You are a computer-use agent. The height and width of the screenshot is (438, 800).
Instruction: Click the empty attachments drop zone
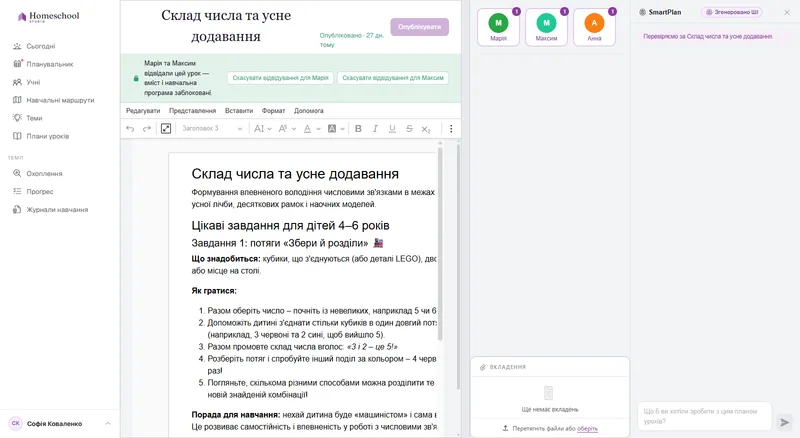pos(550,398)
